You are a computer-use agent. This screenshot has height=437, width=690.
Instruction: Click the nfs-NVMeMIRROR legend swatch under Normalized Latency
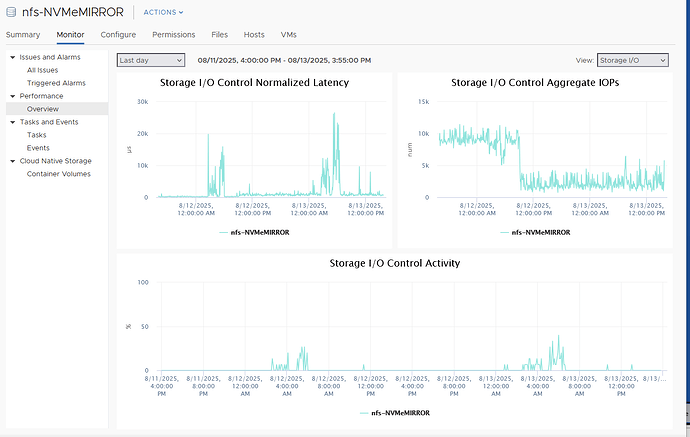[224, 232]
